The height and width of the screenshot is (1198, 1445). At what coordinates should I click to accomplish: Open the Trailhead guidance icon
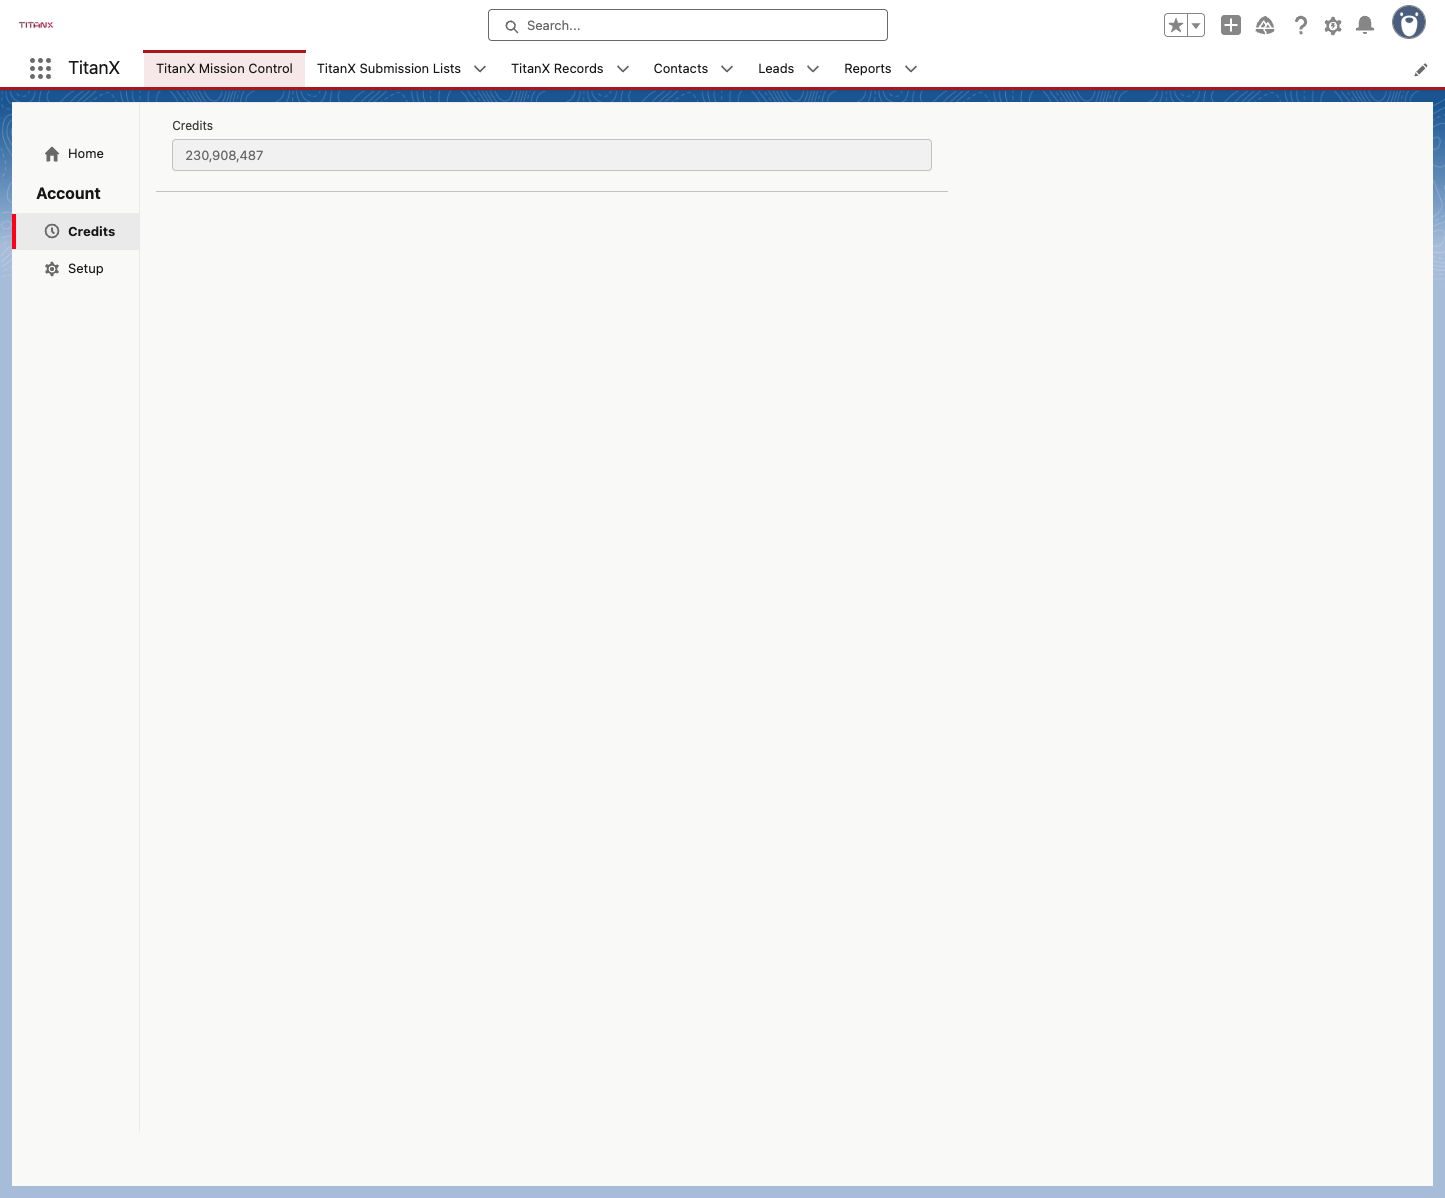[1265, 26]
